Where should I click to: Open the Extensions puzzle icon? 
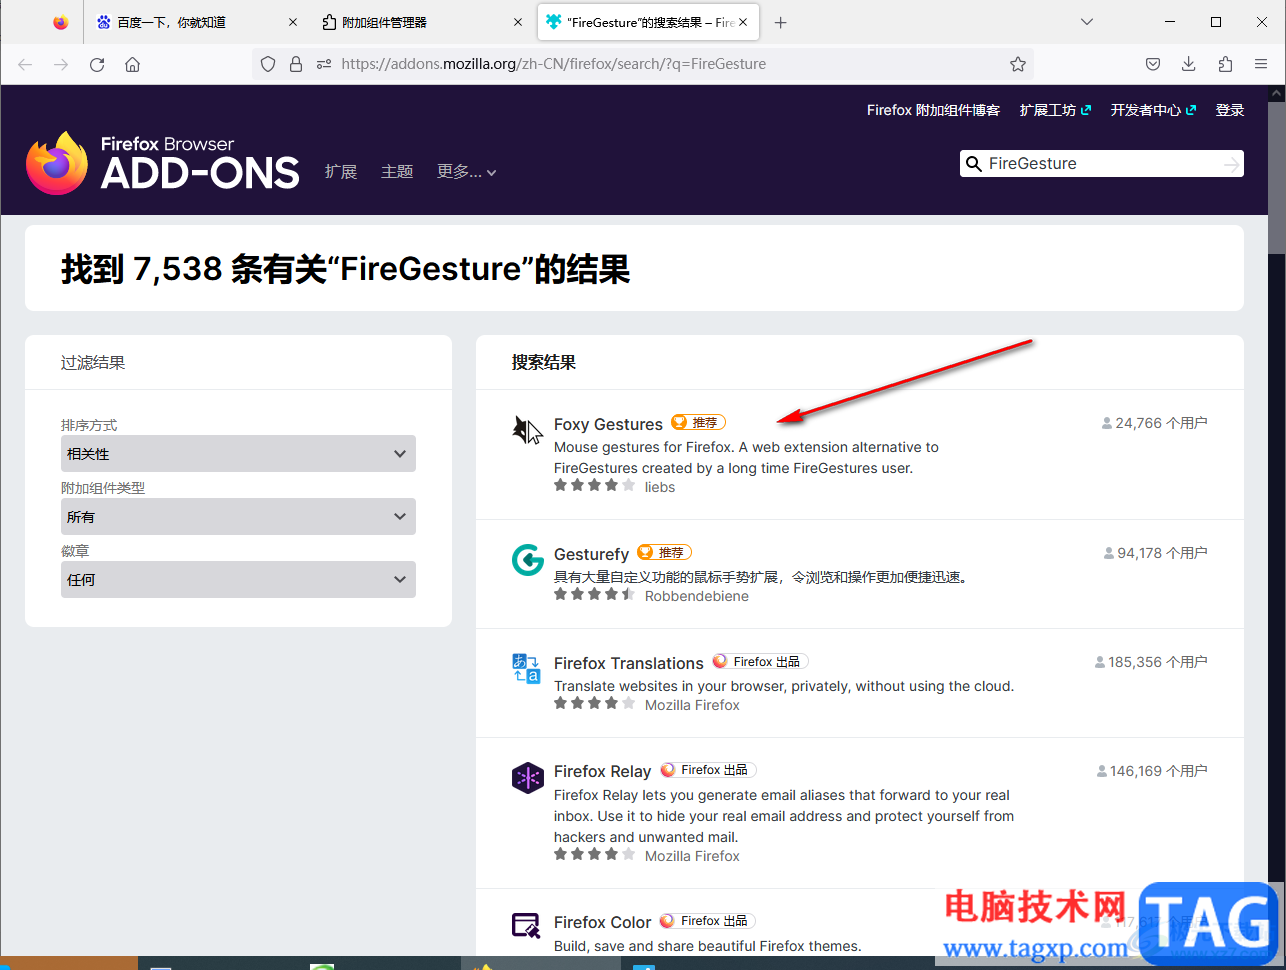(x=1225, y=64)
